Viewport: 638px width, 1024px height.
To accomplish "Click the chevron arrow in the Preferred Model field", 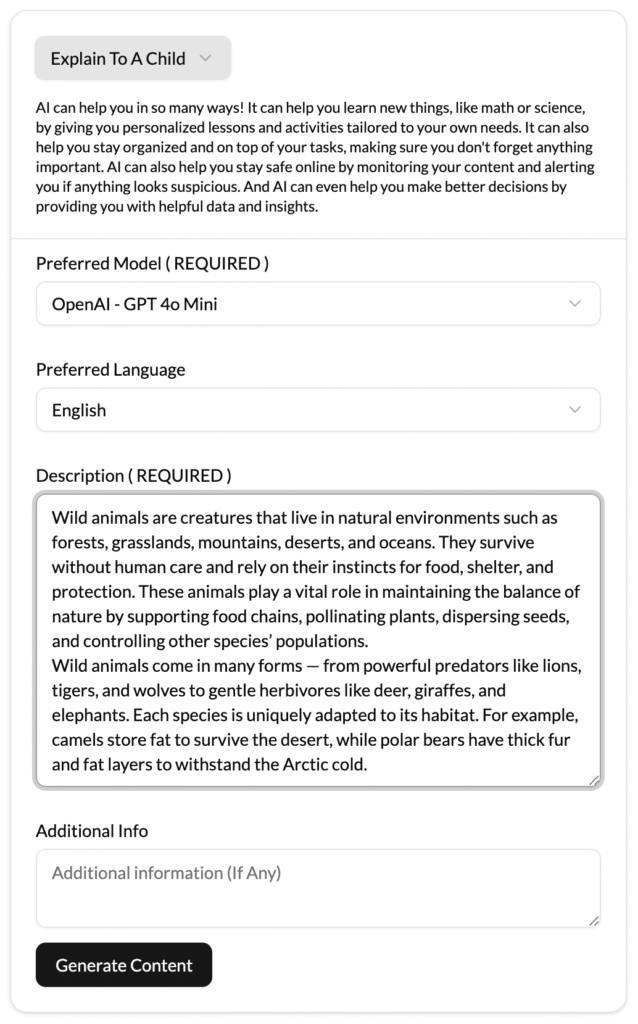I will (575, 304).
